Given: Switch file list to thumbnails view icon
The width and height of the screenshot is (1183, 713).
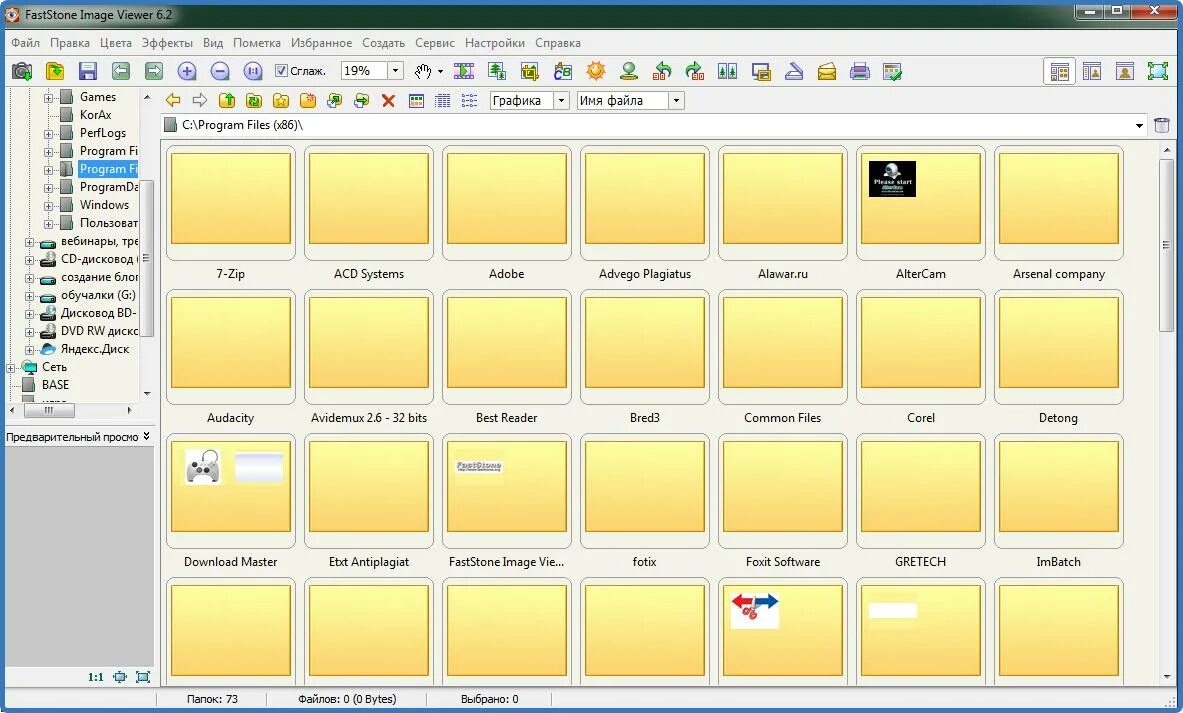Looking at the screenshot, I should [x=416, y=100].
